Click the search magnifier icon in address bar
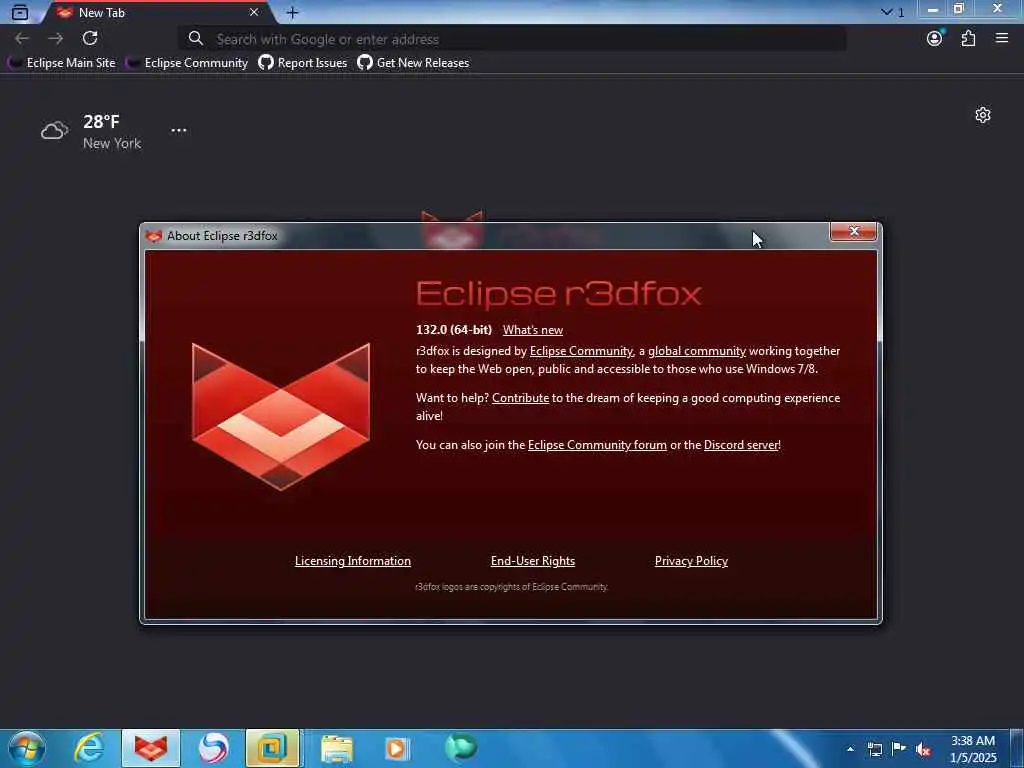Screen dimensions: 1024x768 [195, 39]
